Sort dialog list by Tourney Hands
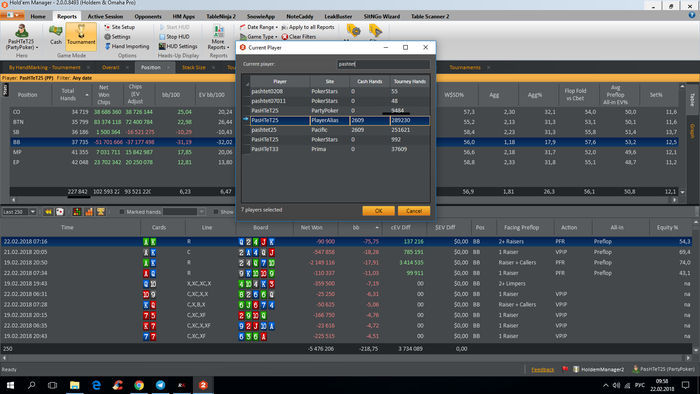 409,81
